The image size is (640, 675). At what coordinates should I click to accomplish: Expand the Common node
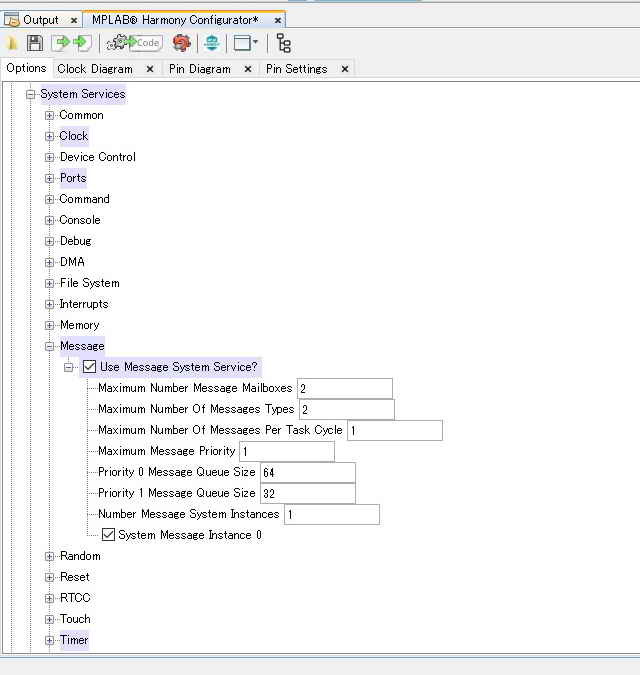(x=49, y=115)
